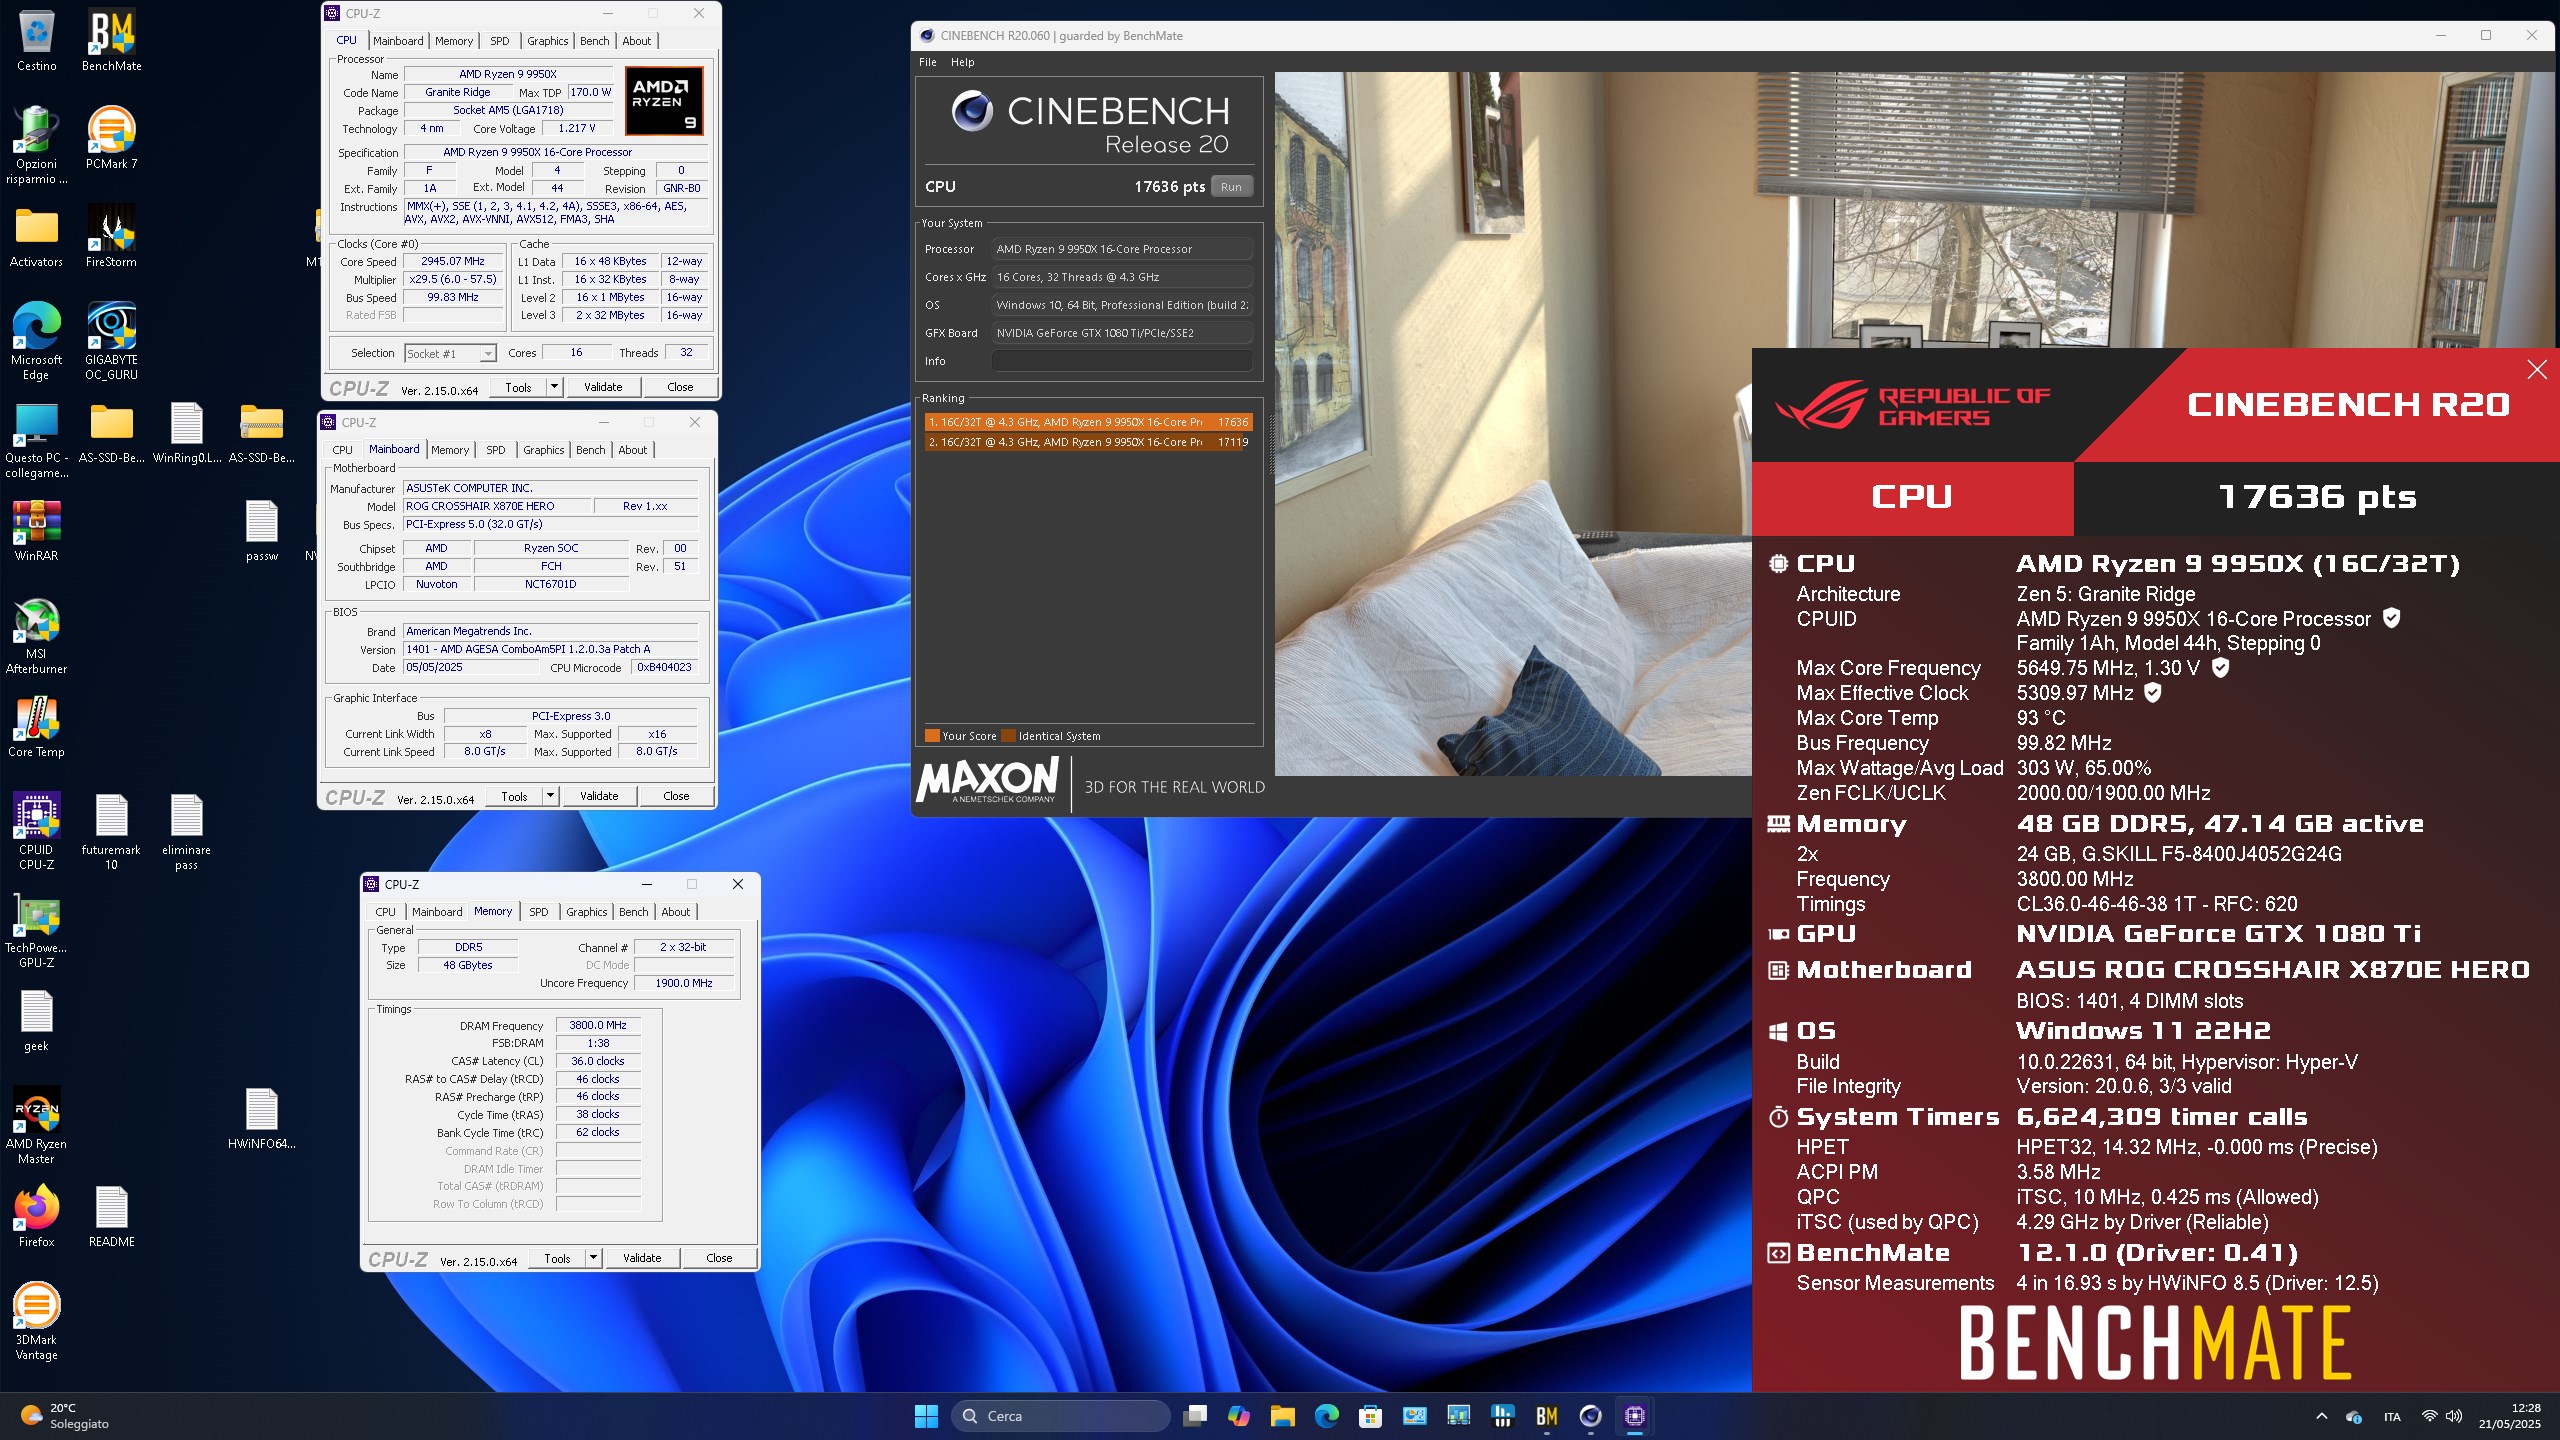Open the Socket #1 selection combo box
The height and width of the screenshot is (1440, 2560).
450,353
